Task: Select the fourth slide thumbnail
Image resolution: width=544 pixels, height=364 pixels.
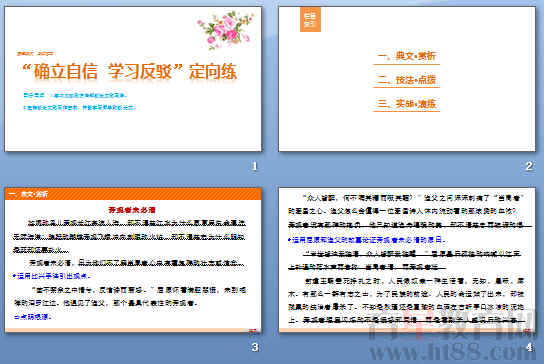Action: [407, 260]
